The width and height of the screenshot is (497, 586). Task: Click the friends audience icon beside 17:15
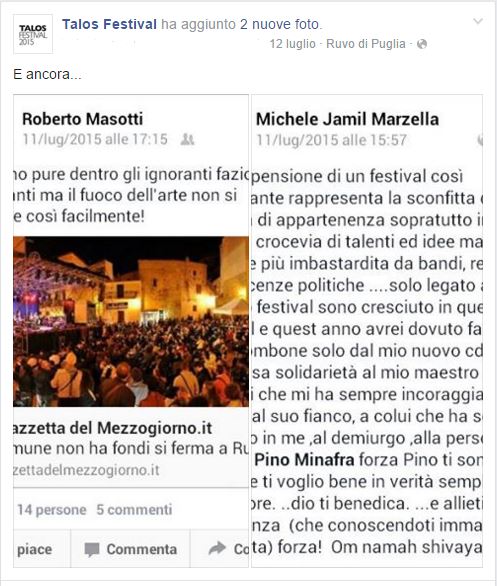click(x=187, y=139)
